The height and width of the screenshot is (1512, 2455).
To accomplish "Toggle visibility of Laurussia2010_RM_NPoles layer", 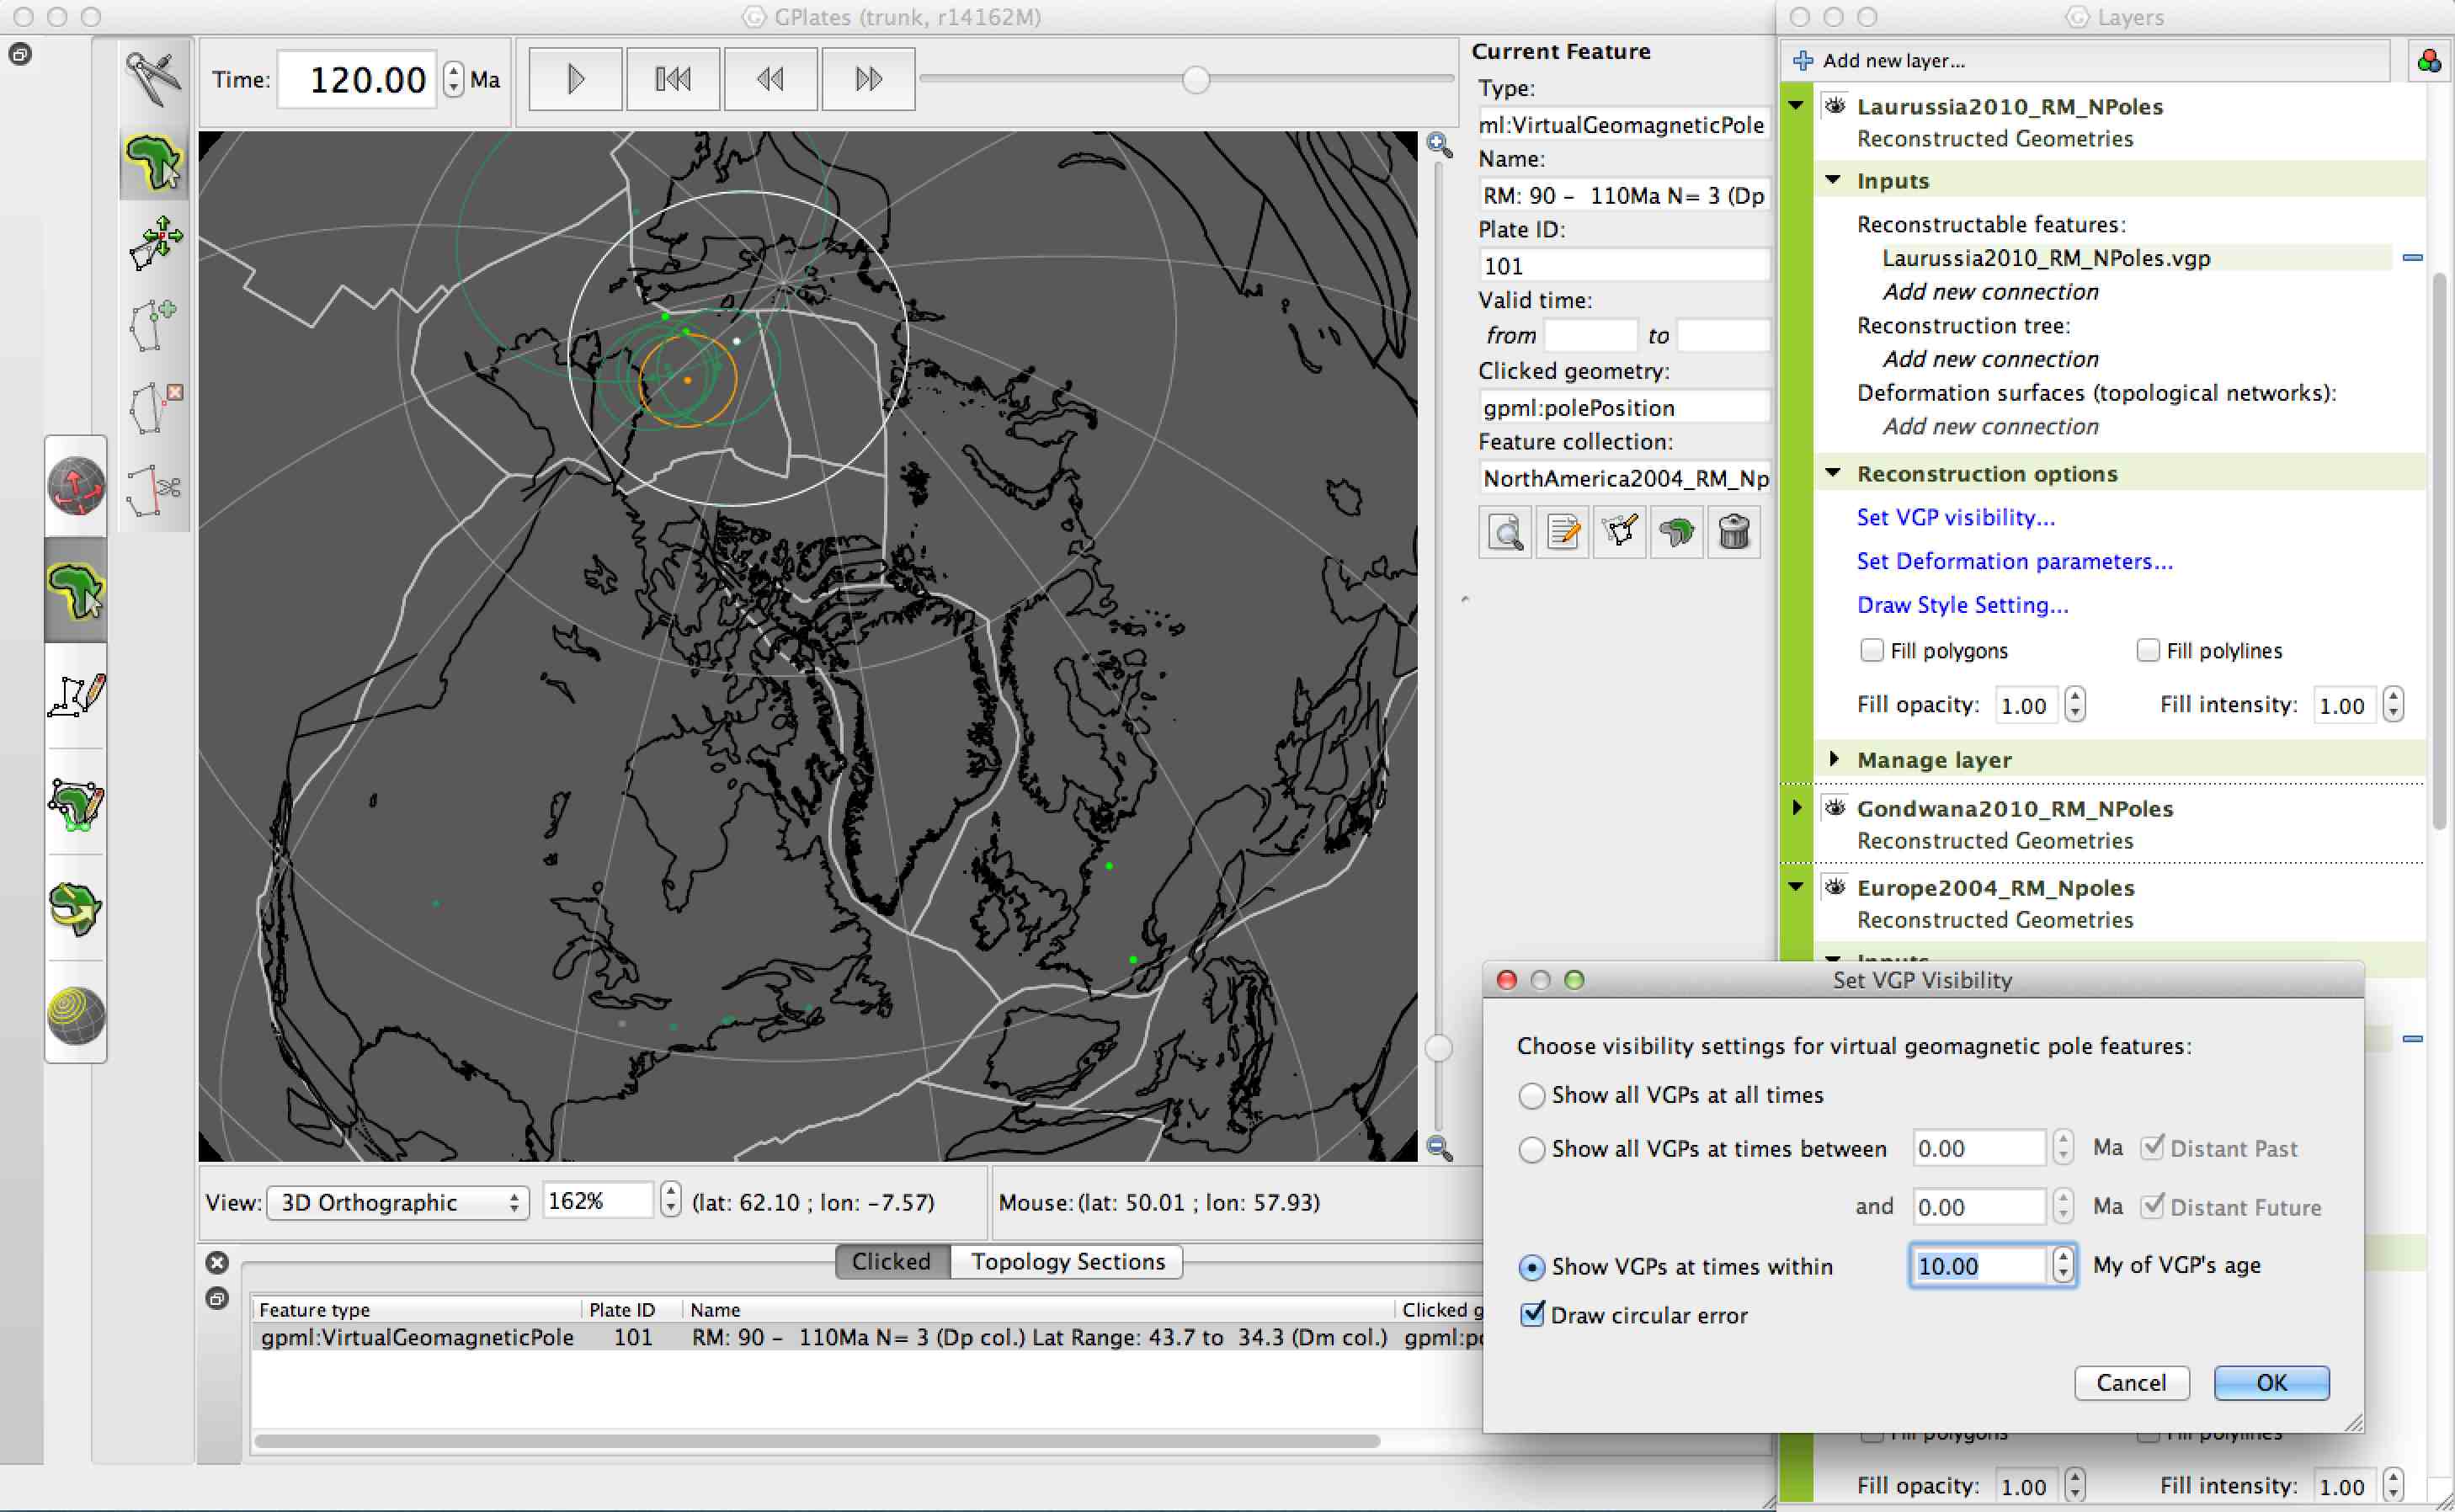I will coord(1834,106).
